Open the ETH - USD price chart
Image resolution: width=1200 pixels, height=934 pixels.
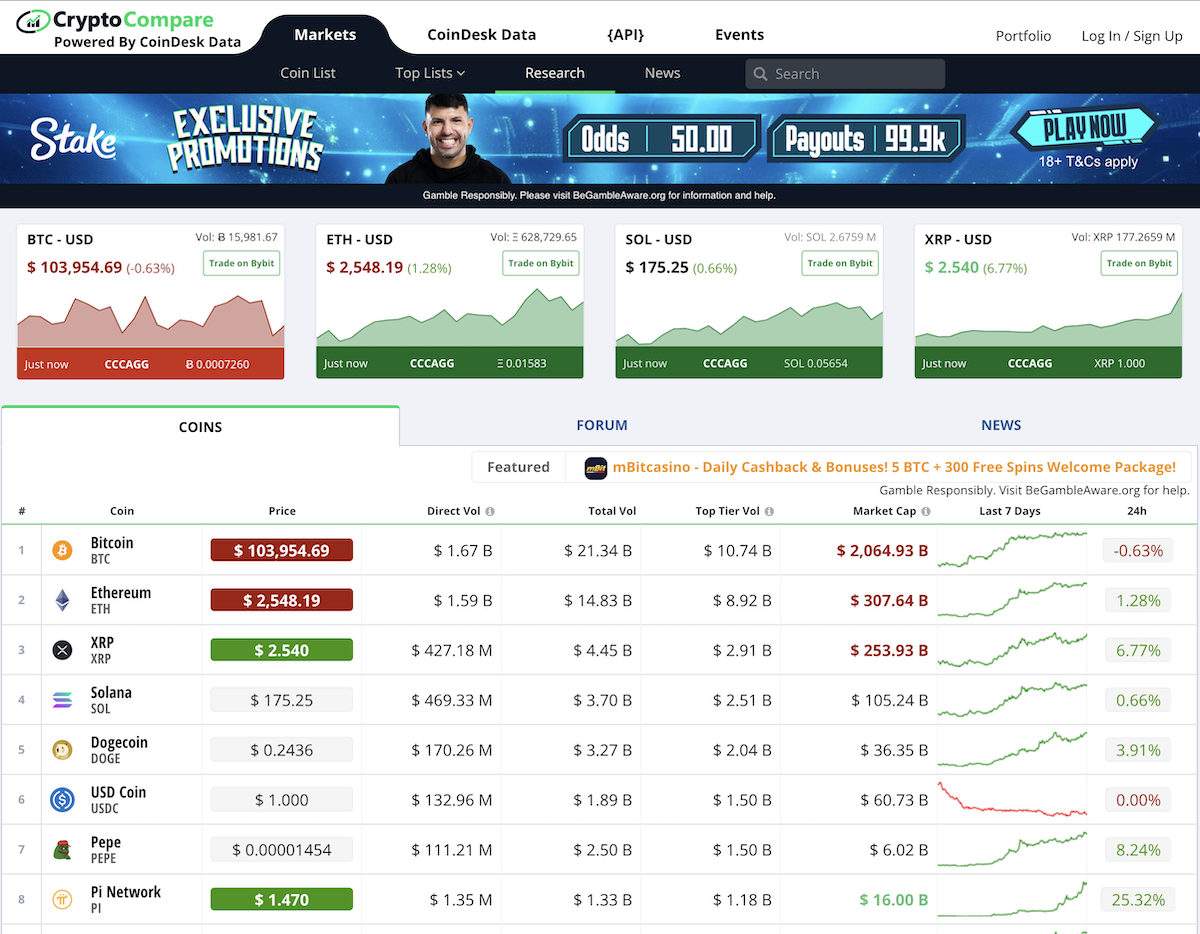point(450,318)
